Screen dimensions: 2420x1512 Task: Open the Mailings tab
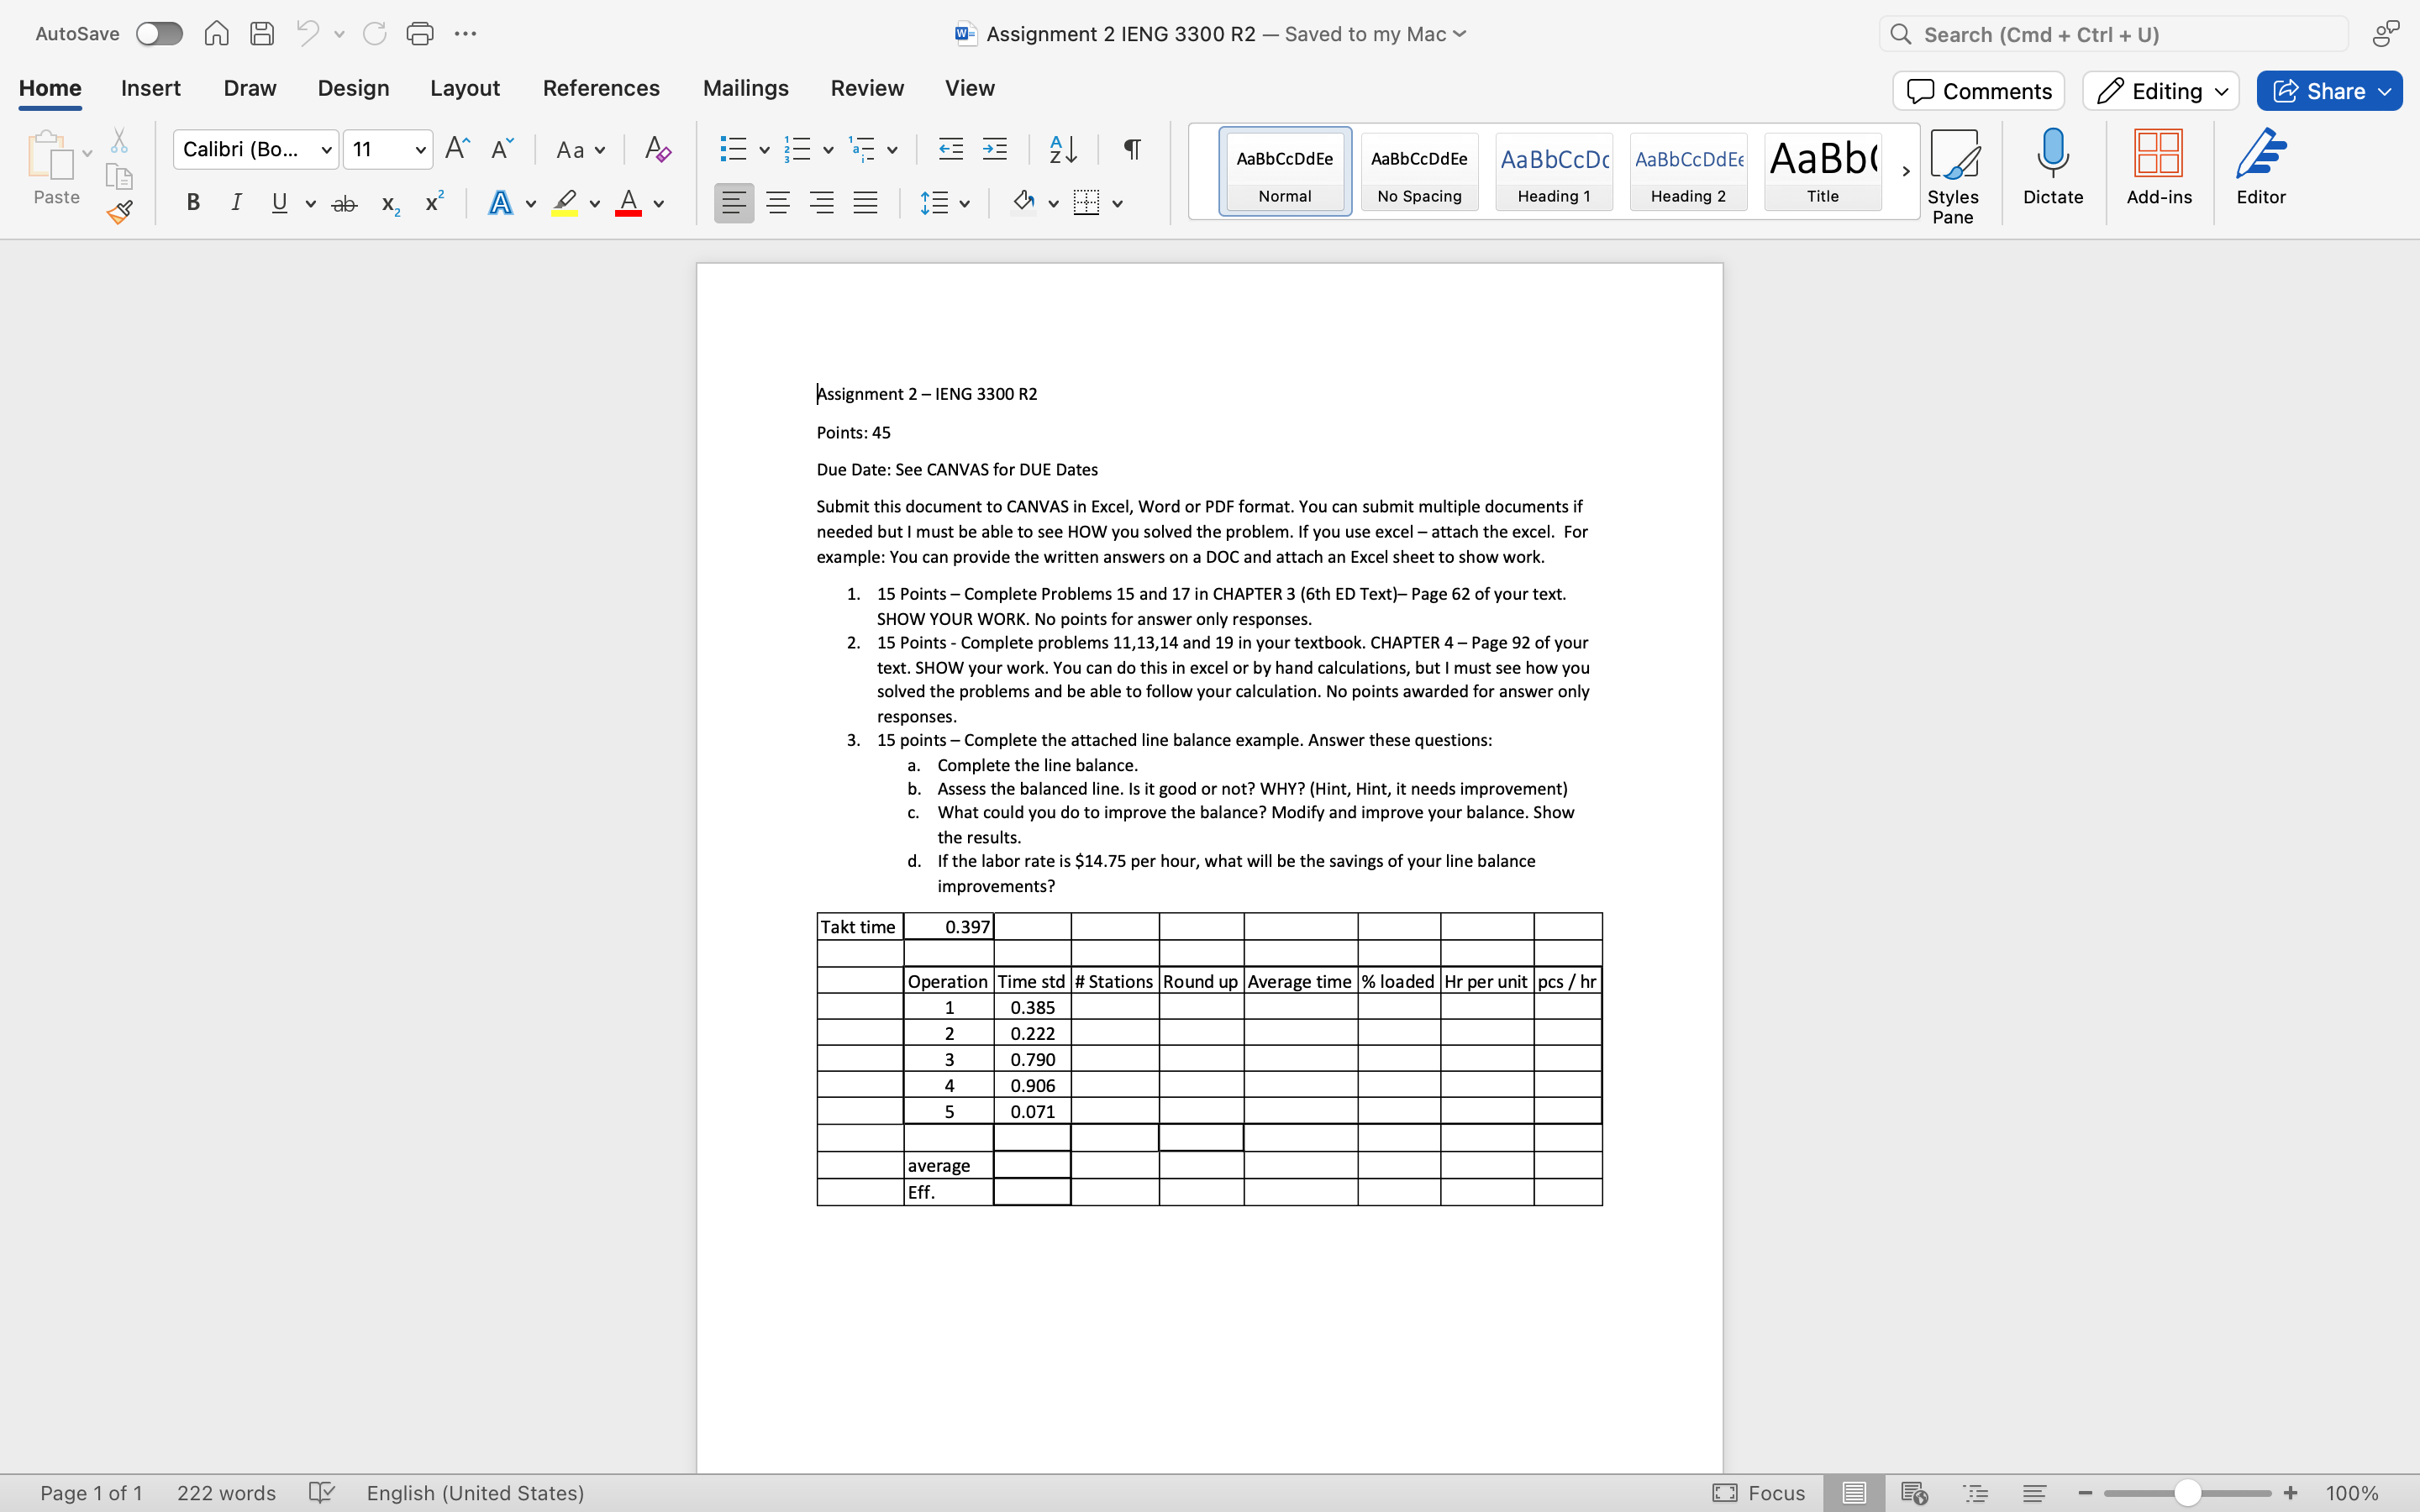[x=745, y=88]
